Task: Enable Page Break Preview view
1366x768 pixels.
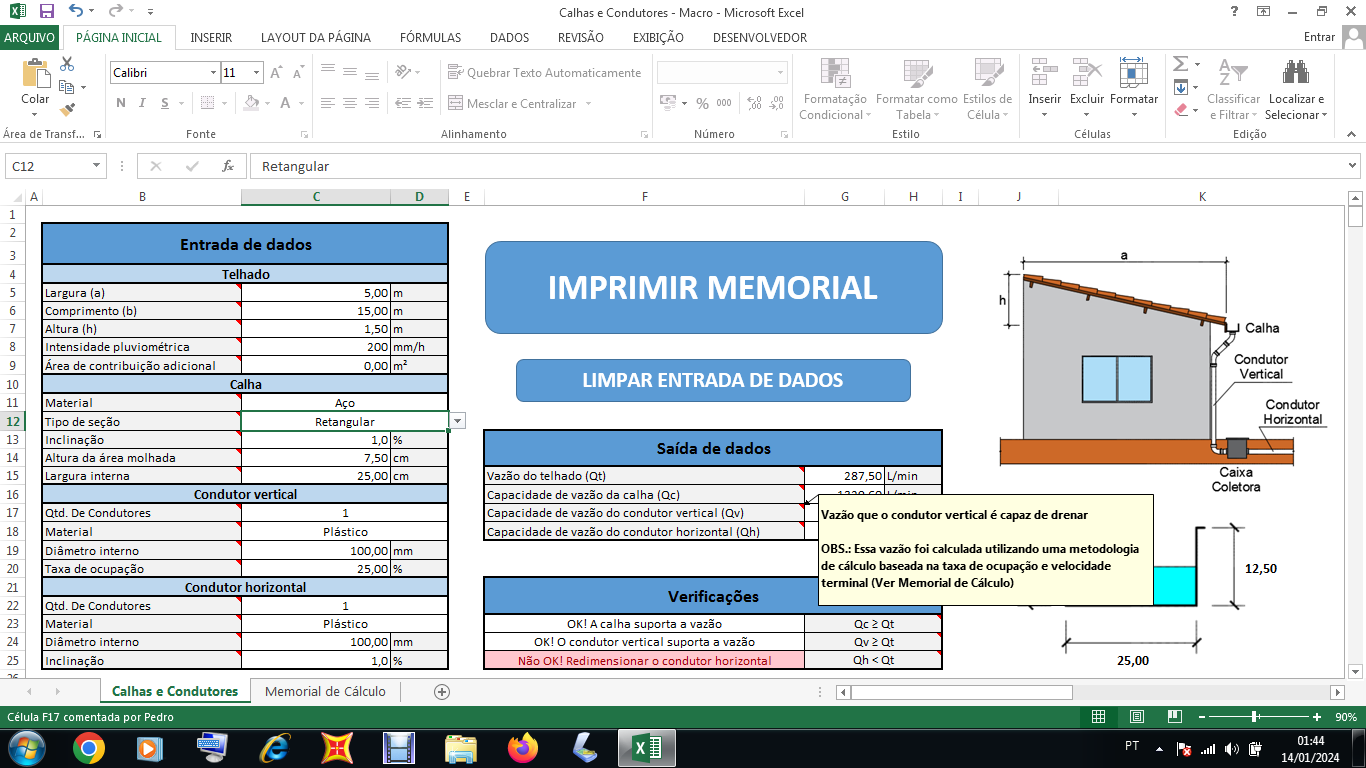Action: (1175, 717)
